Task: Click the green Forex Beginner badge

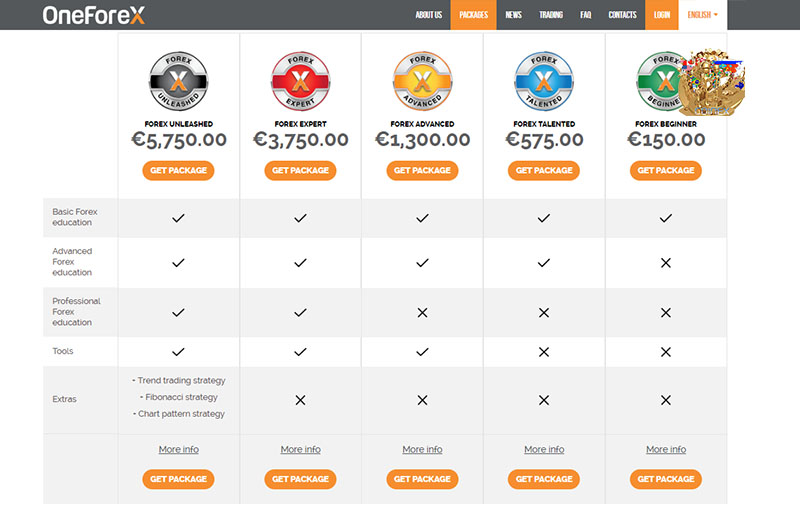Action: click(x=658, y=81)
